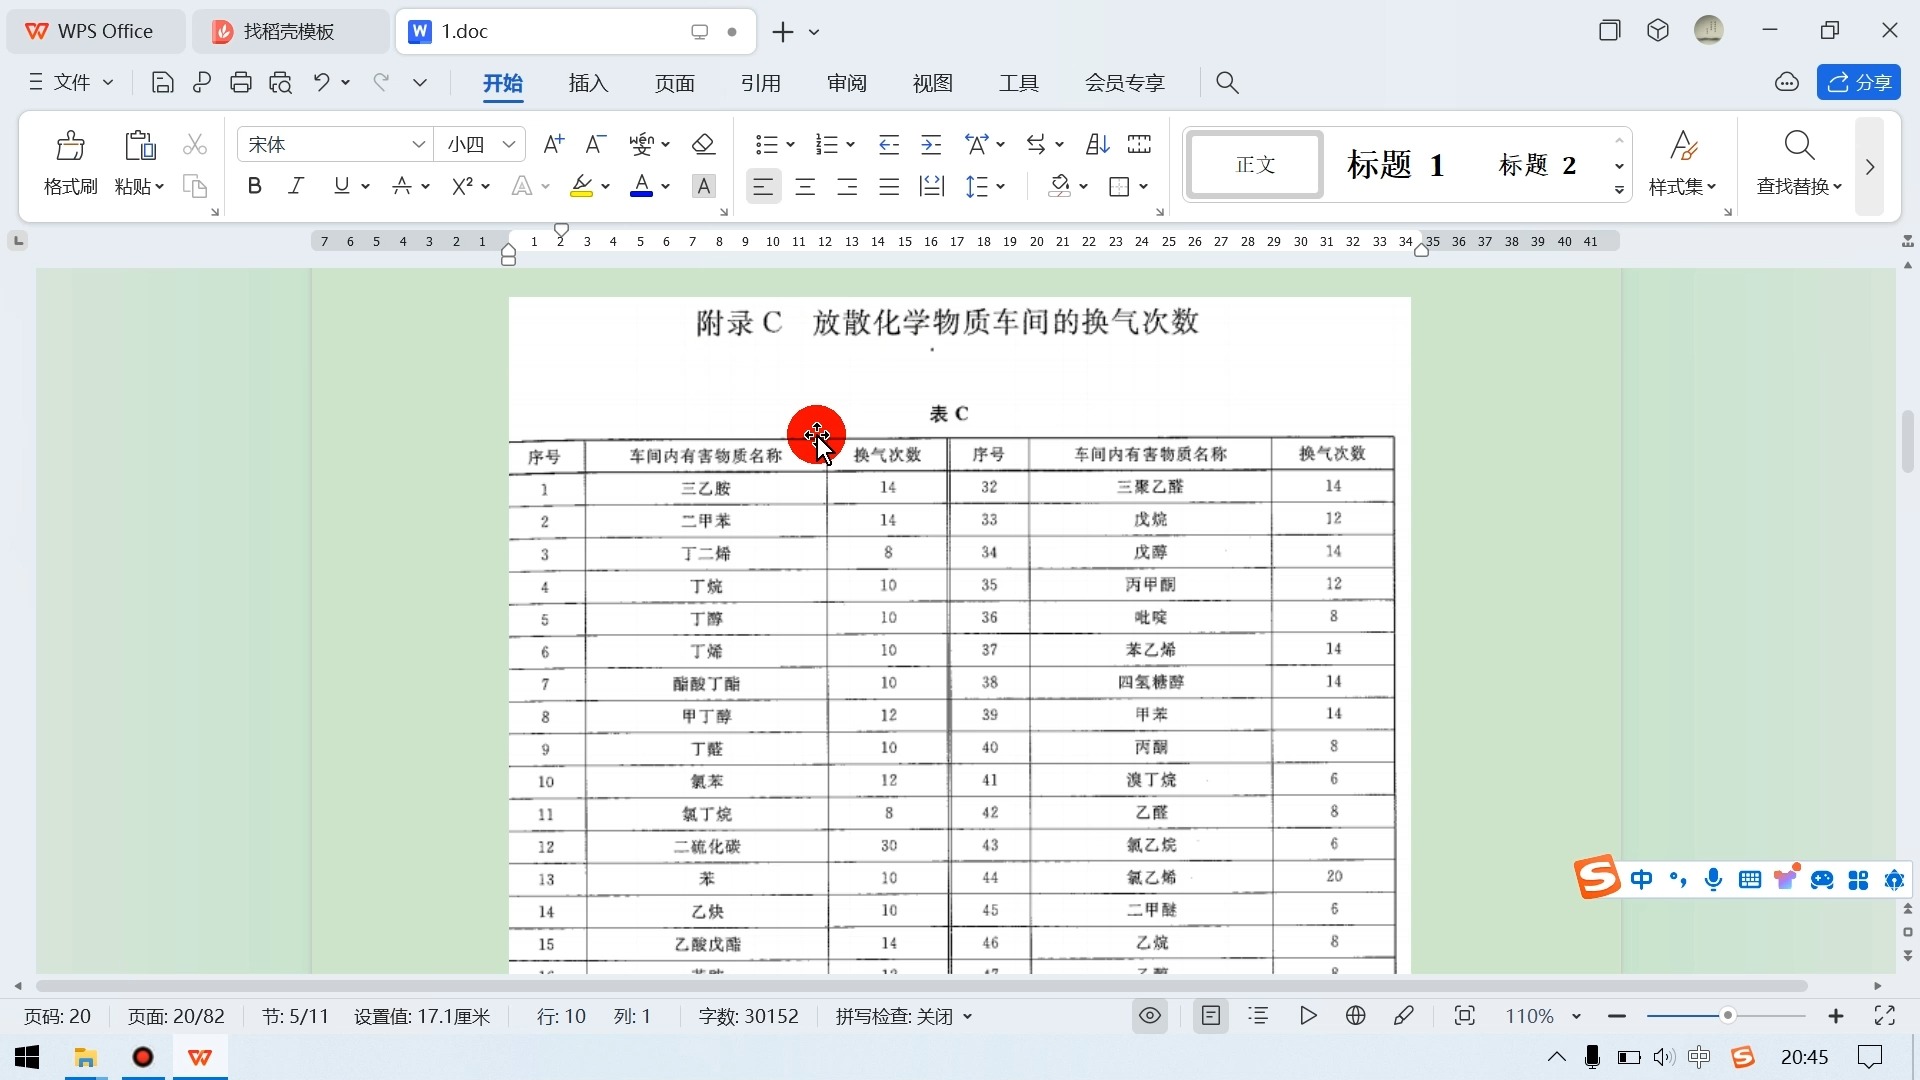This screenshot has height=1080, width=1920.
Task: Click character shading icon
Action: [x=705, y=186]
